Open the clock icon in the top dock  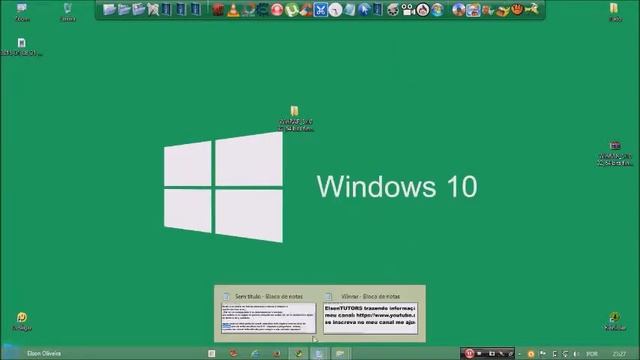pyautogui.click(x=335, y=10)
